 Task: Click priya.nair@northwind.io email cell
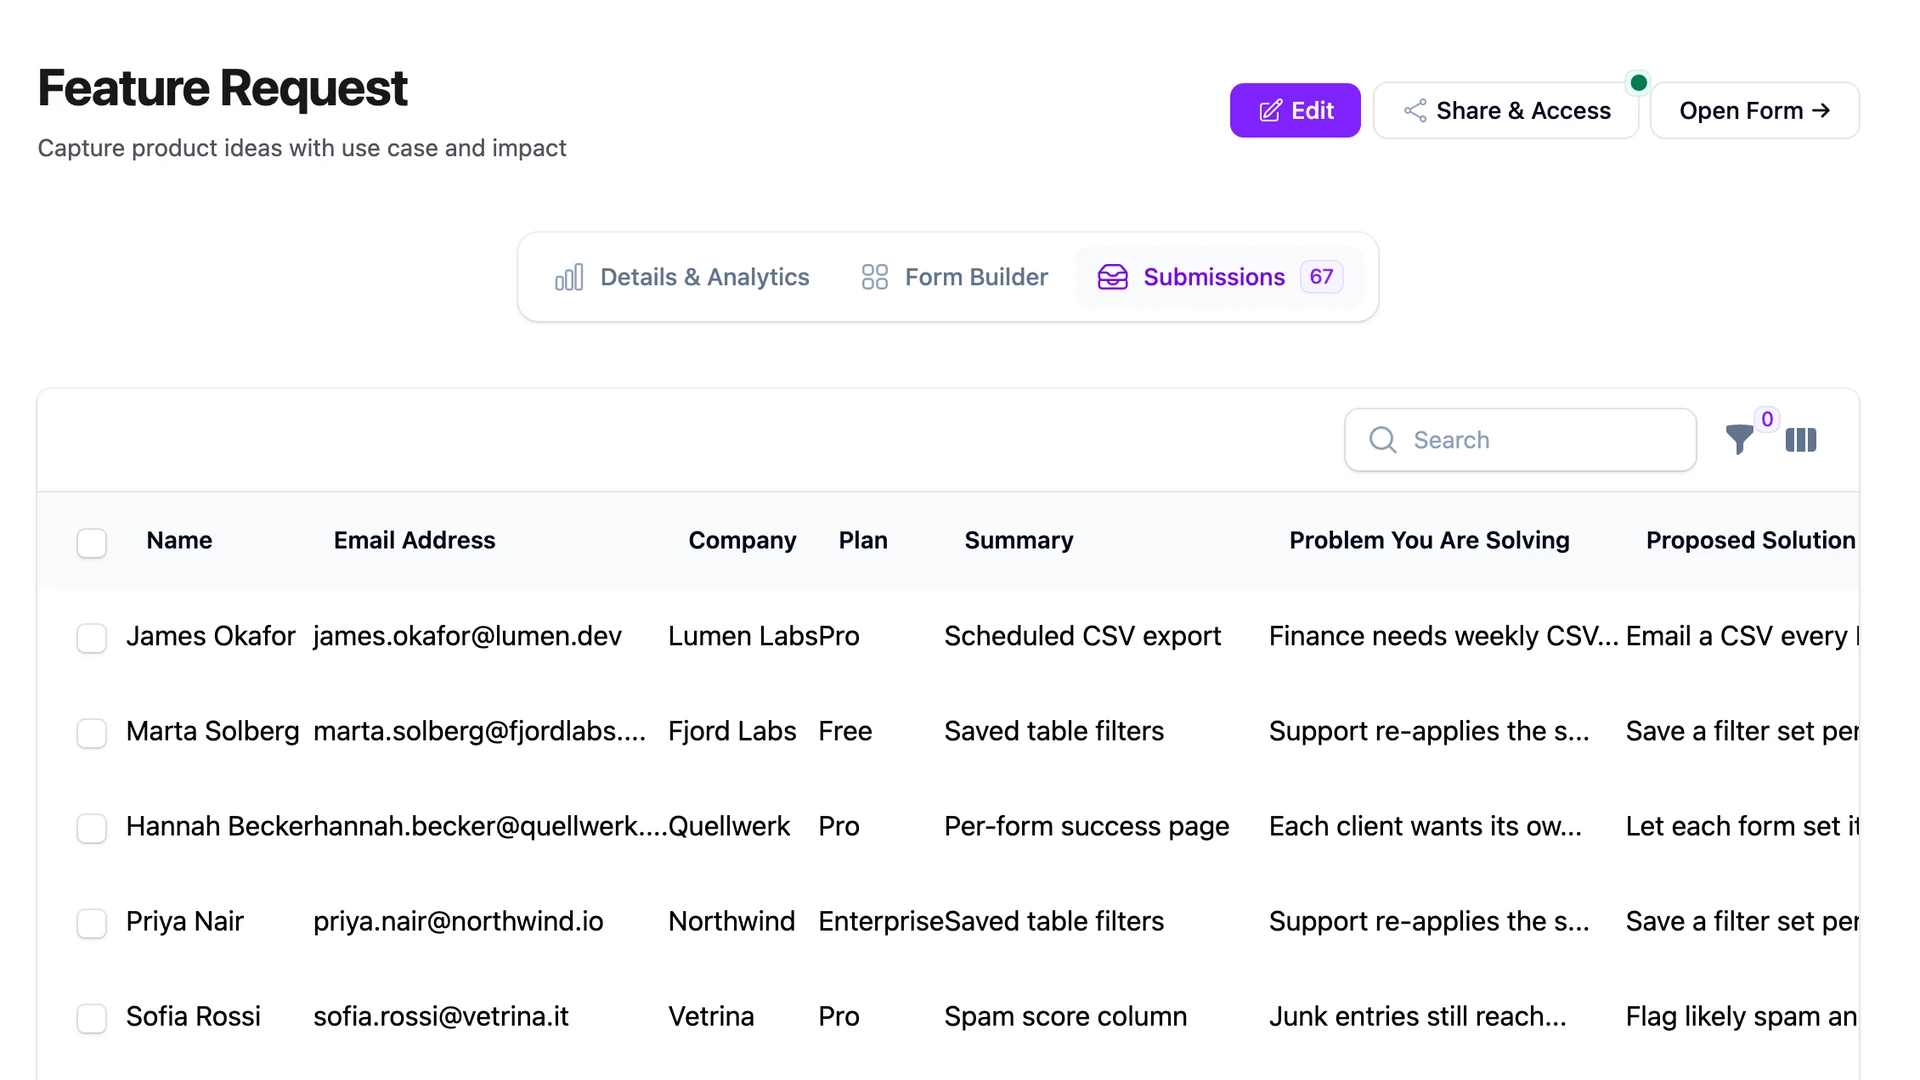point(458,921)
